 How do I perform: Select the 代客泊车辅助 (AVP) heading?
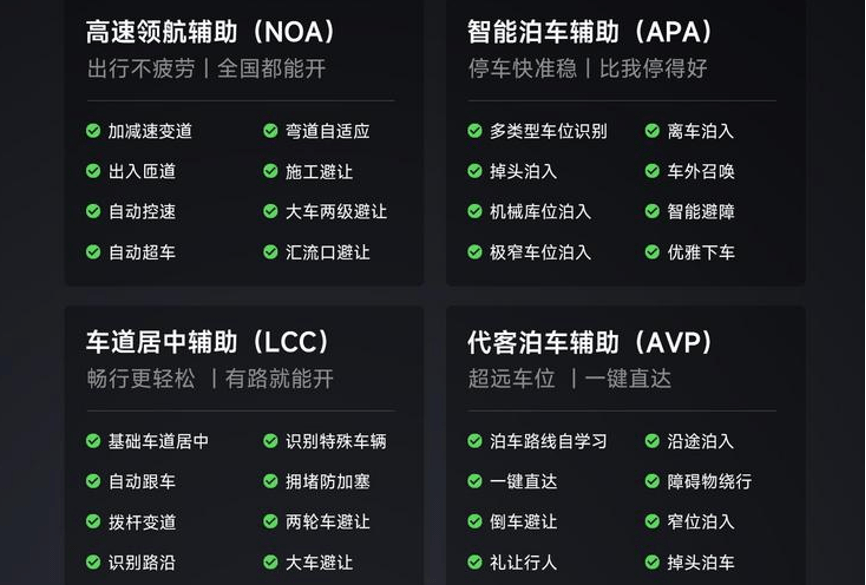(x=590, y=342)
